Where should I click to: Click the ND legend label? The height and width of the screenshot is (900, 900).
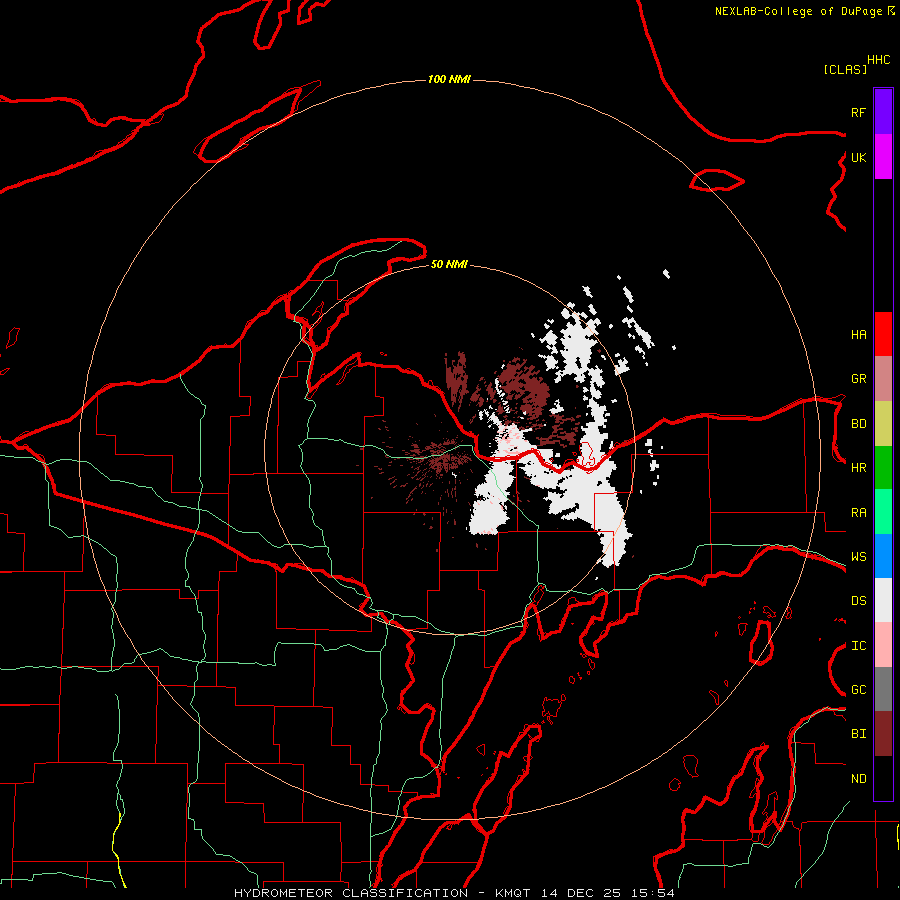[859, 779]
